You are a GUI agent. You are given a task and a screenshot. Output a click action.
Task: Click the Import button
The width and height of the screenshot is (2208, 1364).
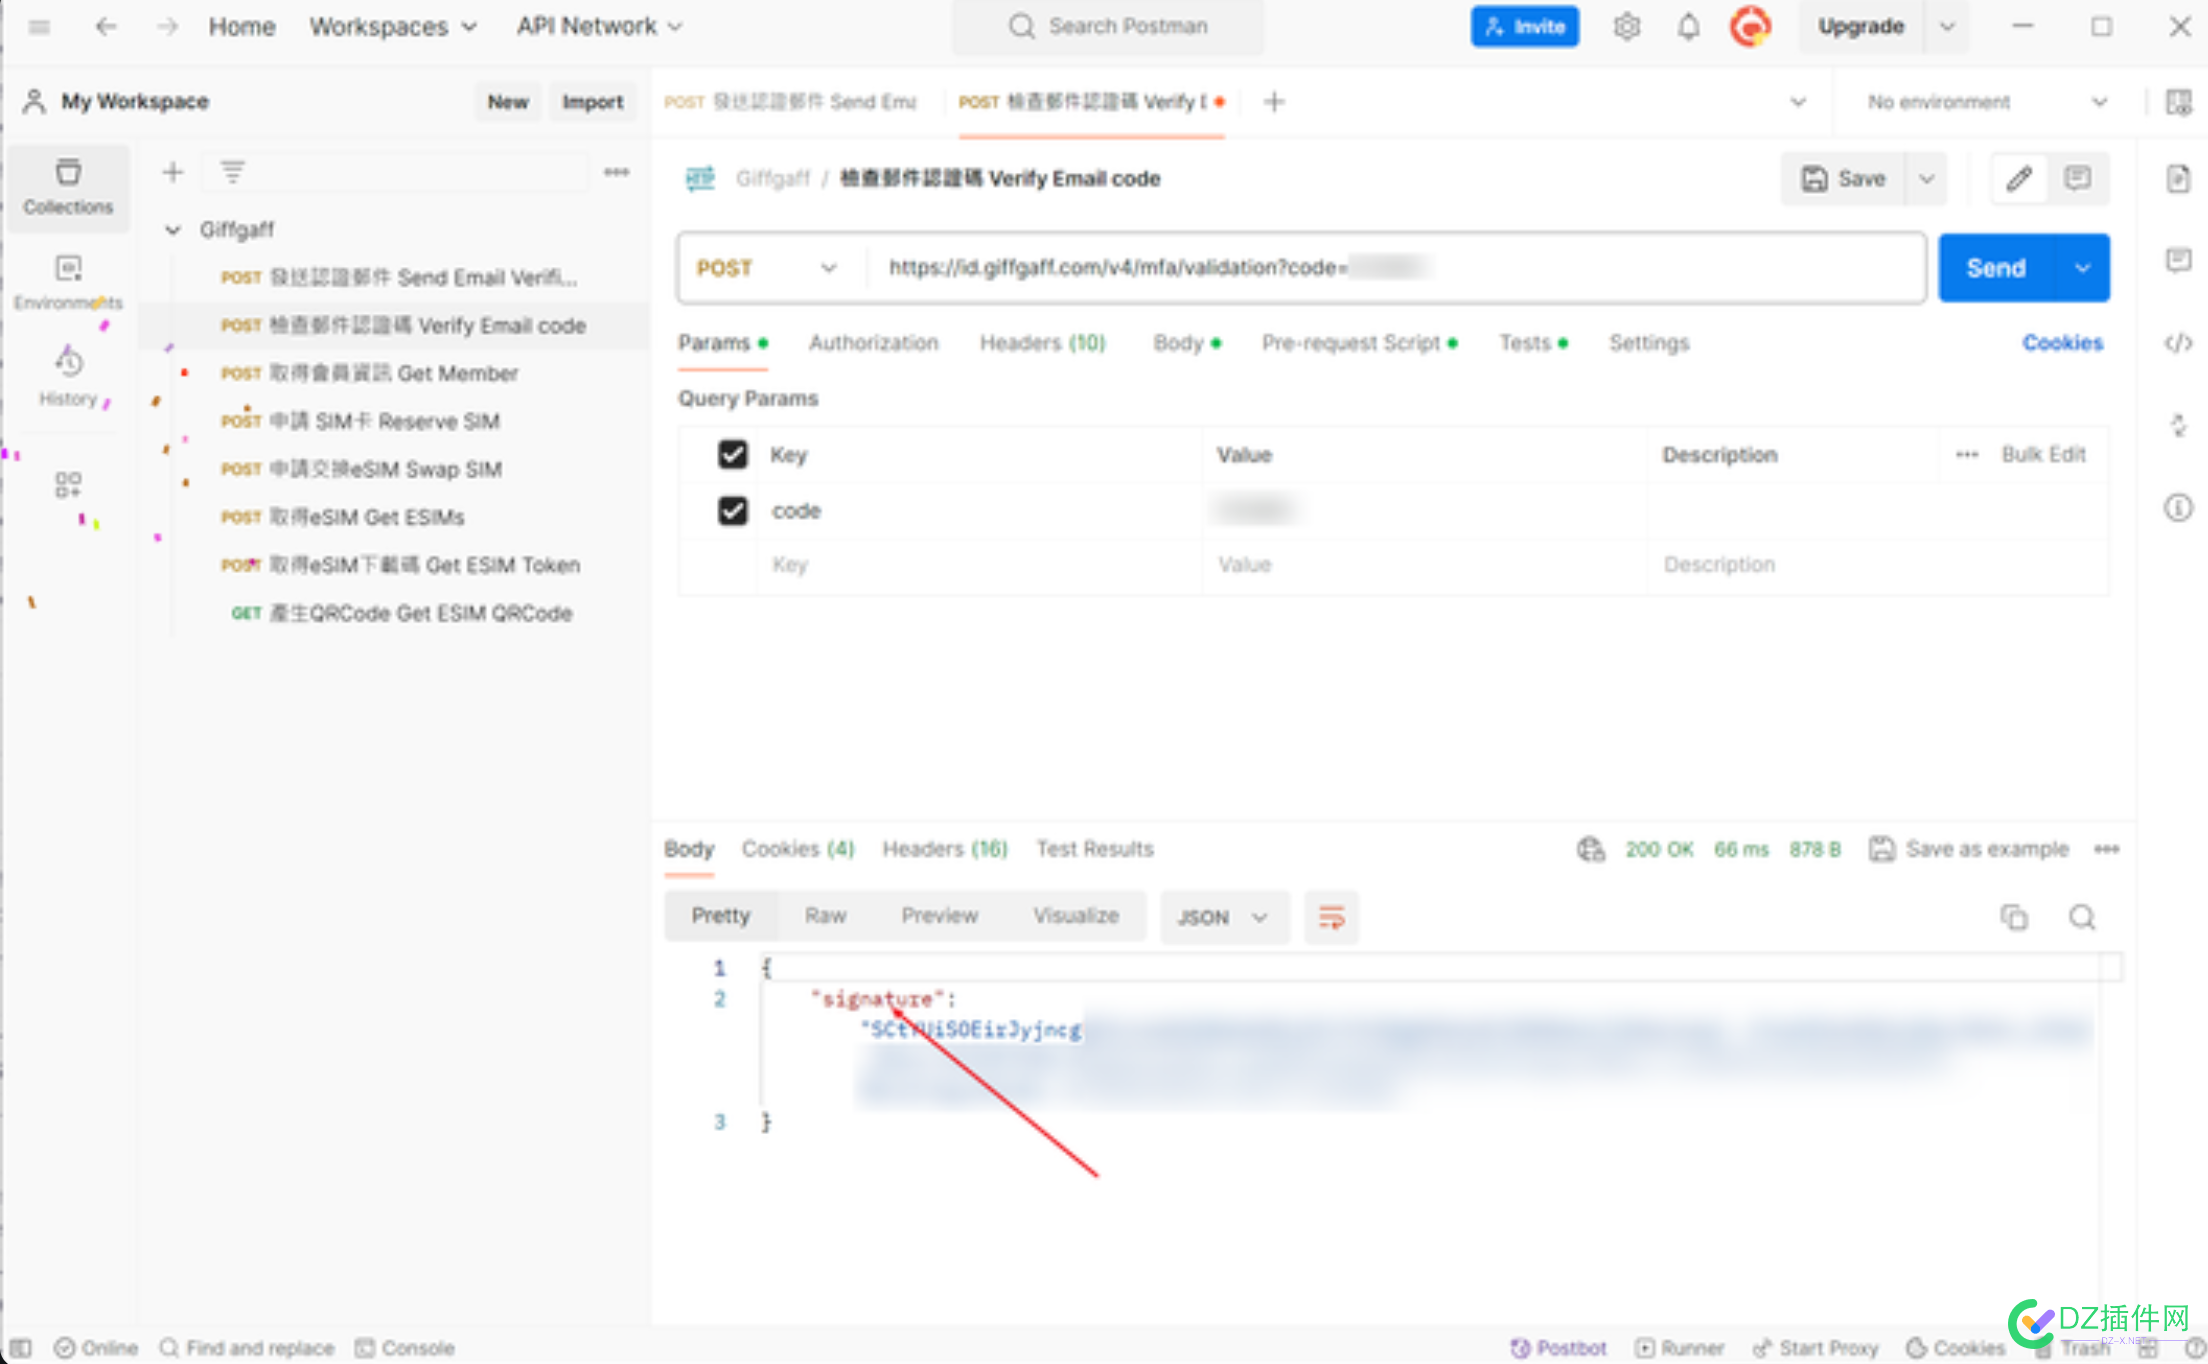pos(592,101)
